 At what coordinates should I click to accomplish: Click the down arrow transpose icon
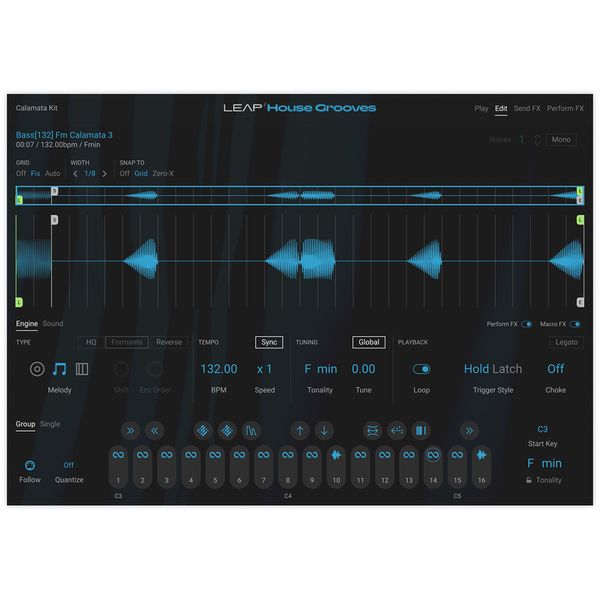324,431
